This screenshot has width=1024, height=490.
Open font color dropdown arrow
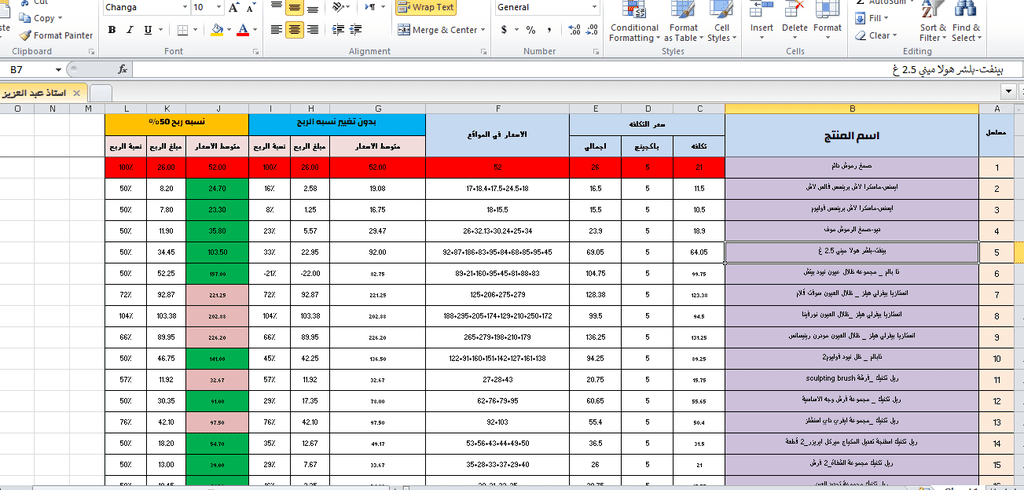click(255, 30)
